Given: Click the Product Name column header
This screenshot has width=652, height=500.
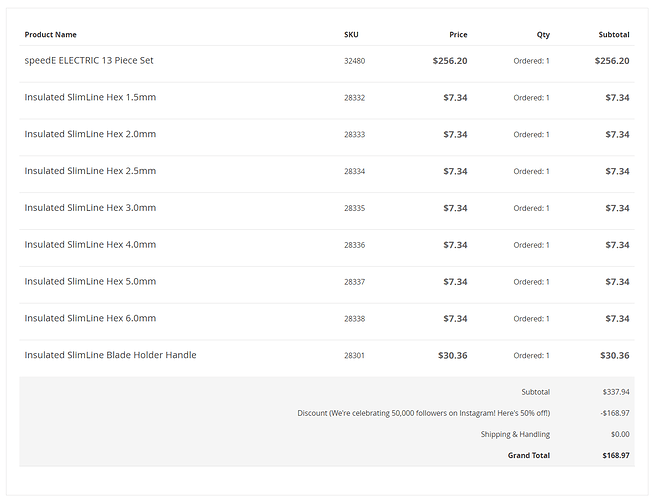Looking at the screenshot, I should tap(50, 35).
